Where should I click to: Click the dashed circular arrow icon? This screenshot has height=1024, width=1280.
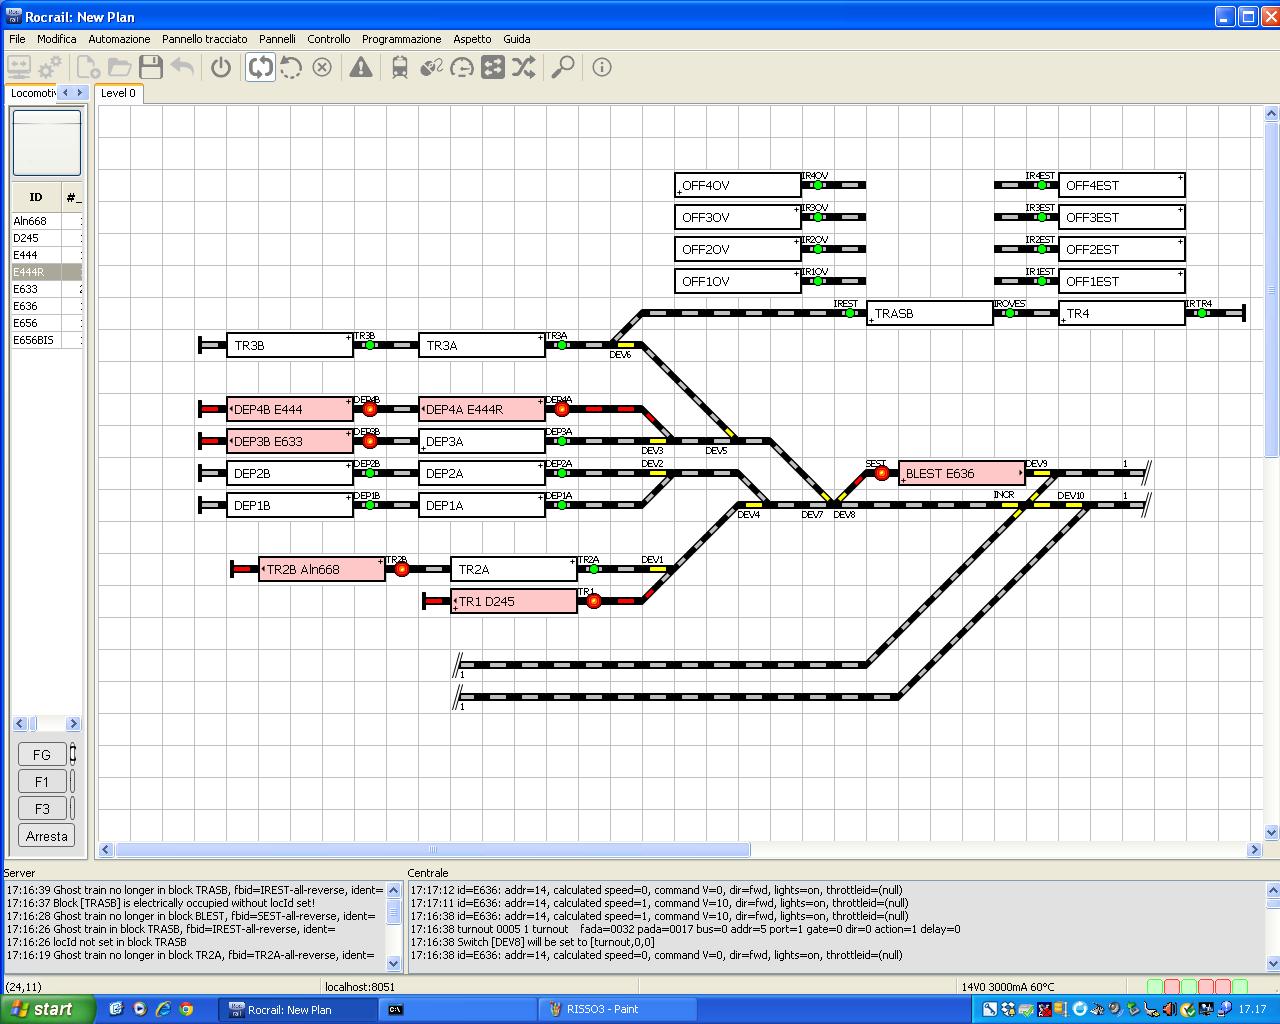(x=291, y=68)
